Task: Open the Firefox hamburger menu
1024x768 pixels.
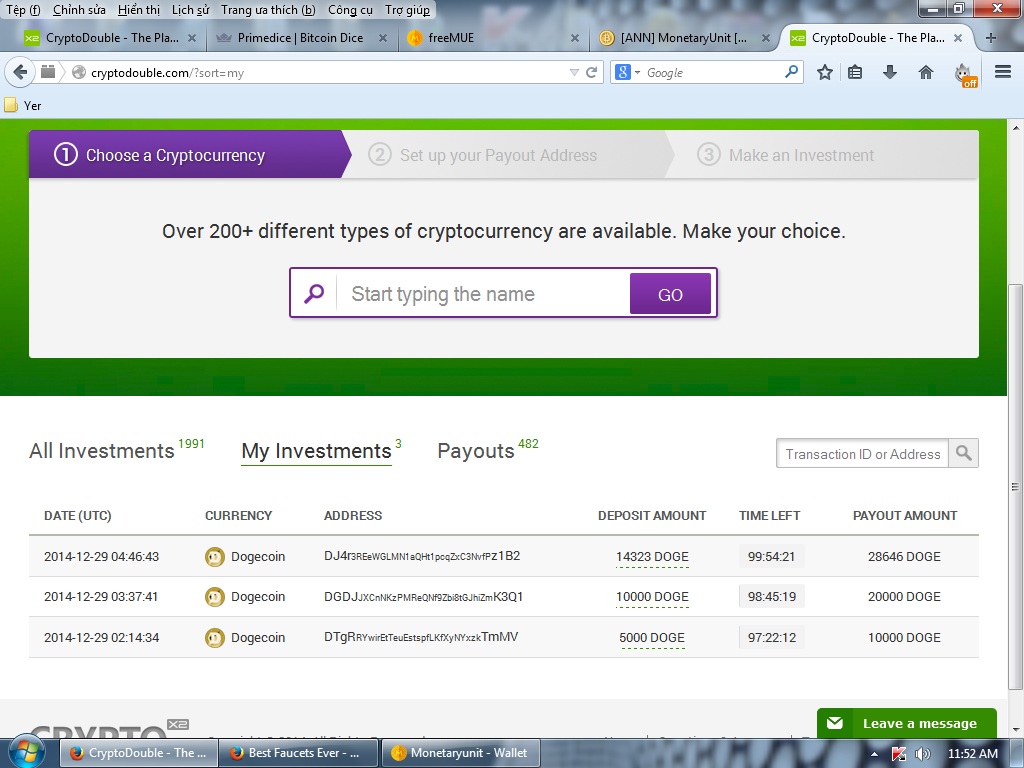Action: coord(1003,72)
